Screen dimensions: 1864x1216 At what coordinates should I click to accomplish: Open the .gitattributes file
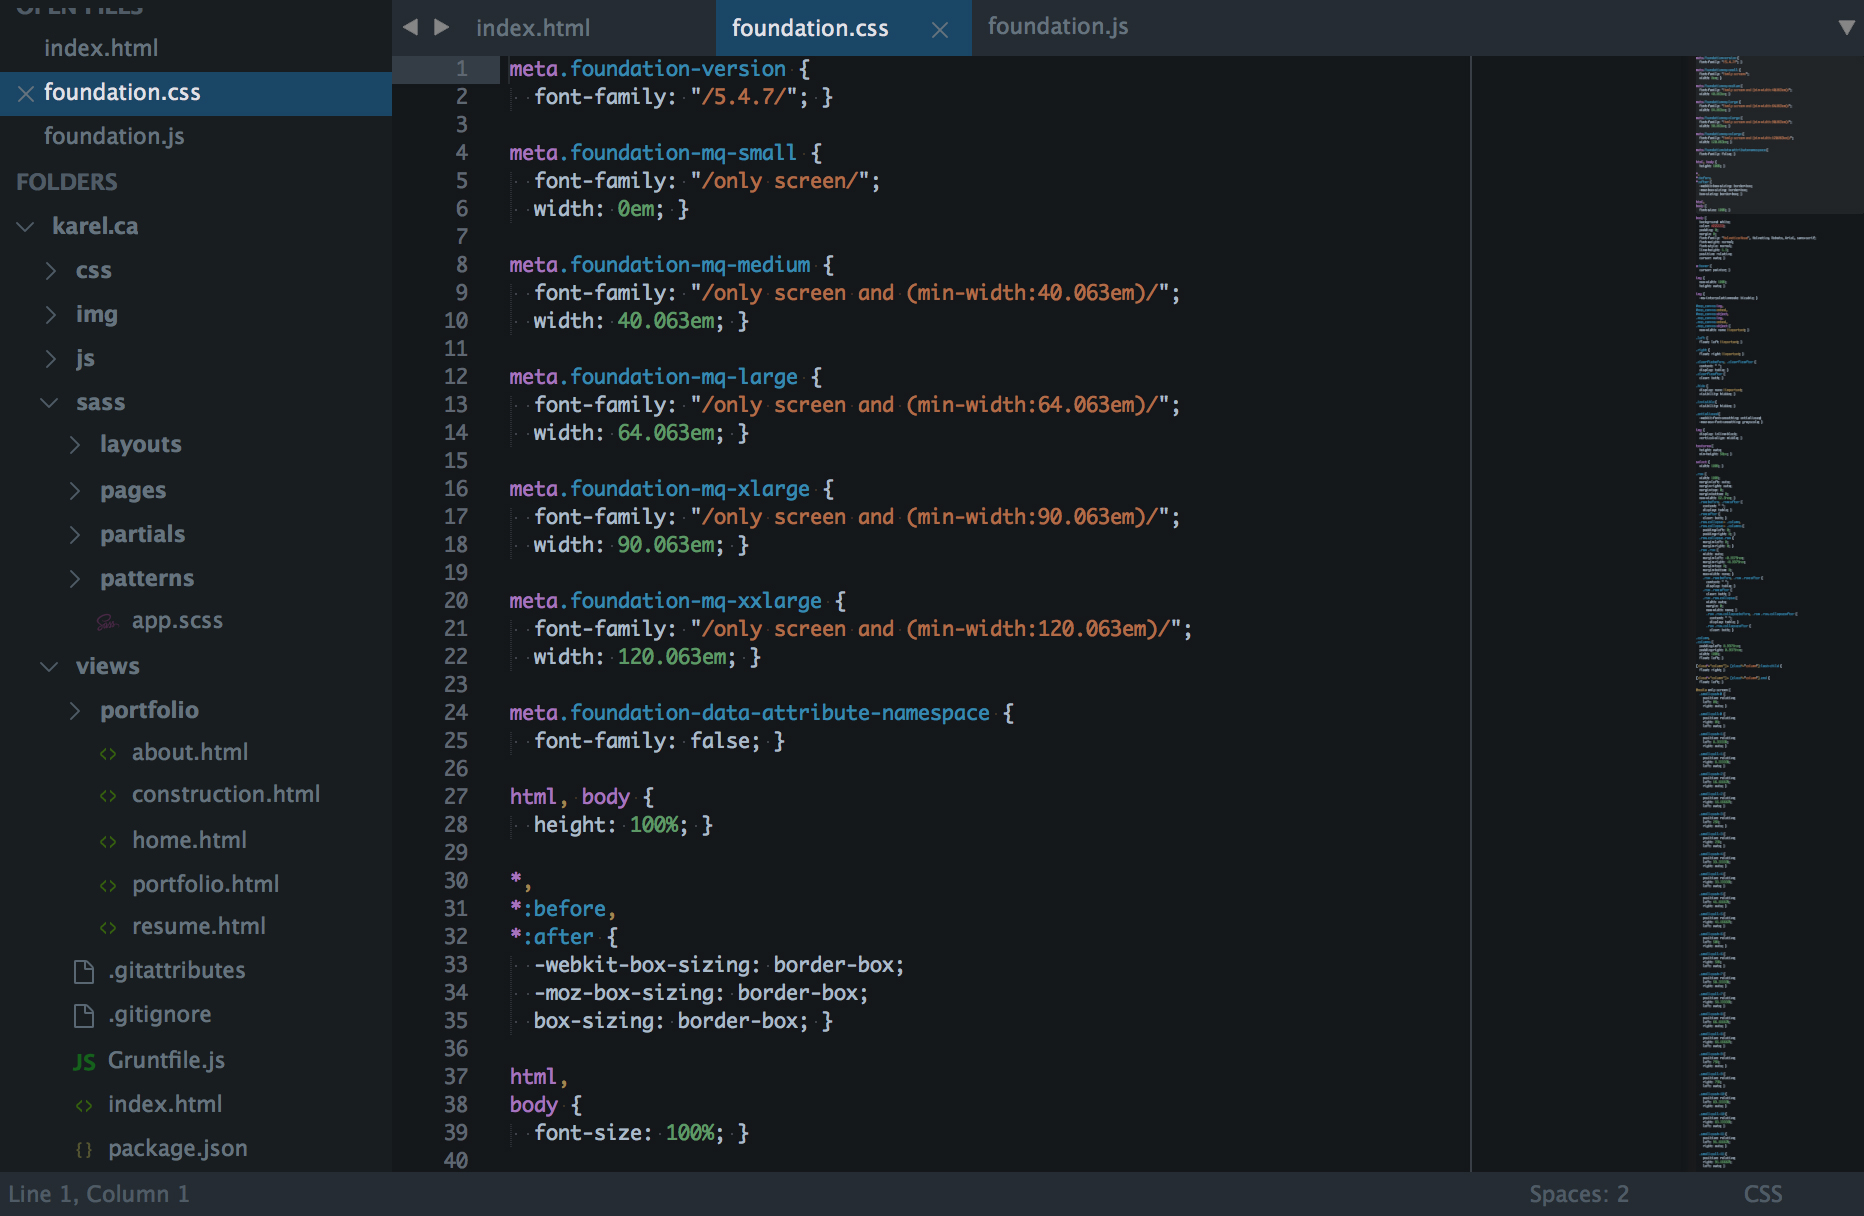pyautogui.click(x=176, y=970)
